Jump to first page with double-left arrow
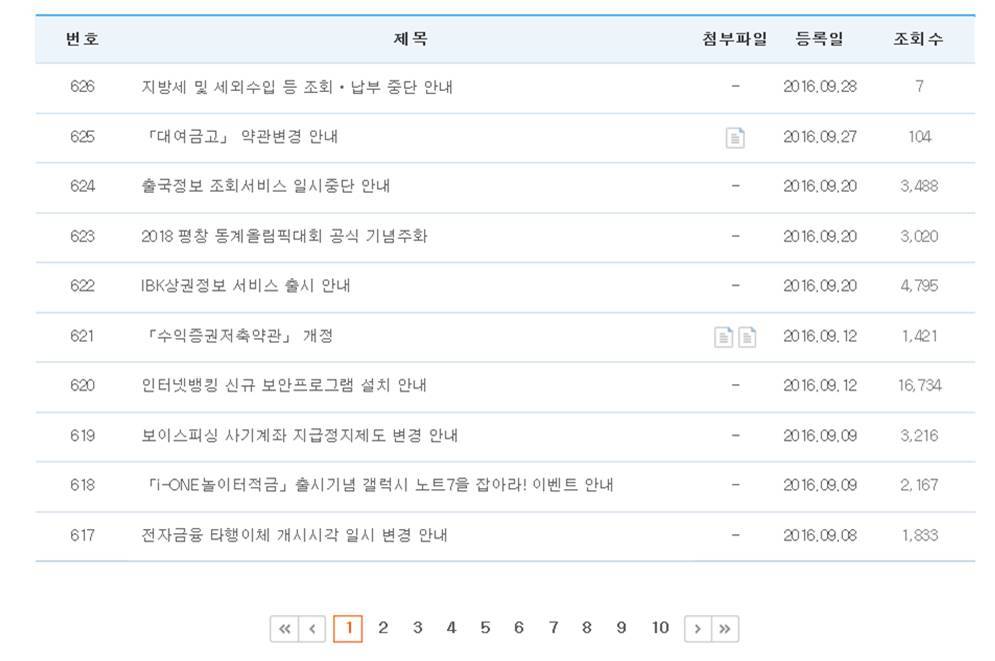Screen dimensions: 995x661 pyautogui.click(x=284, y=629)
